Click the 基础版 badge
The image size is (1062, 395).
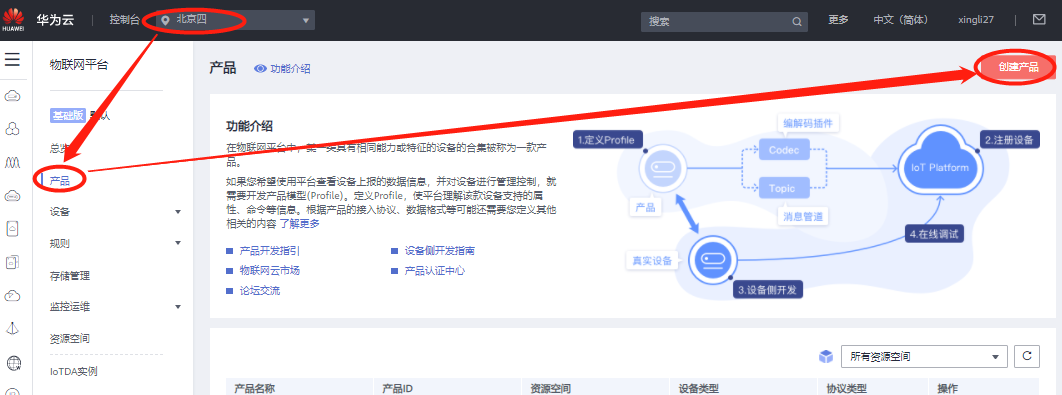pos(68,115)
